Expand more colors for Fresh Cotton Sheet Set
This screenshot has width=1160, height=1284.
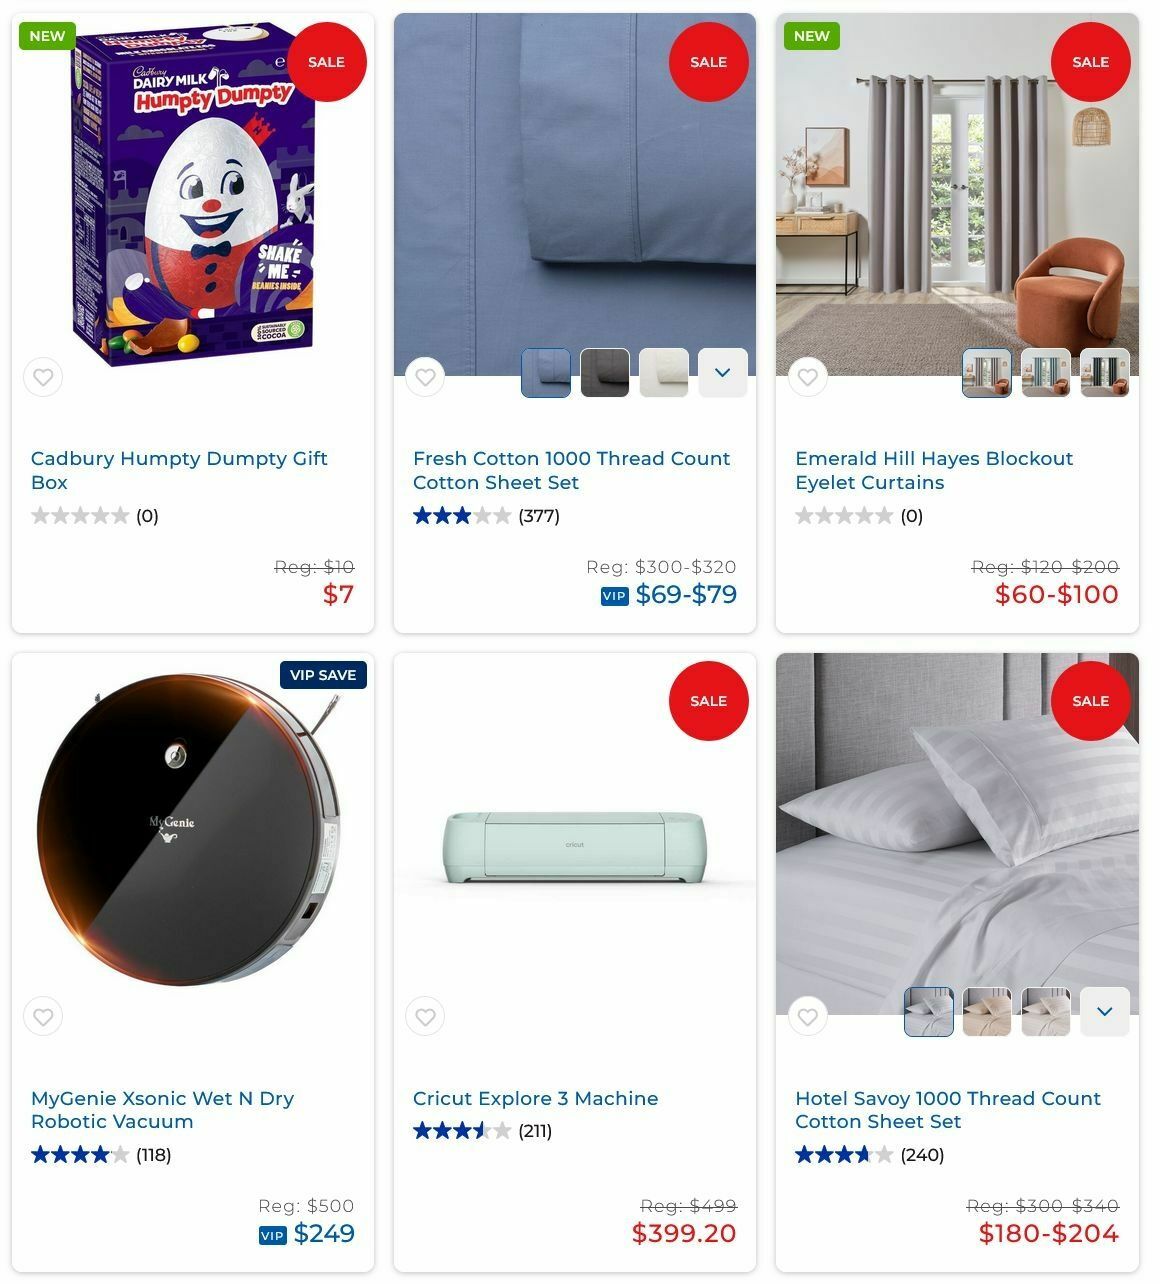click(723, 372)
